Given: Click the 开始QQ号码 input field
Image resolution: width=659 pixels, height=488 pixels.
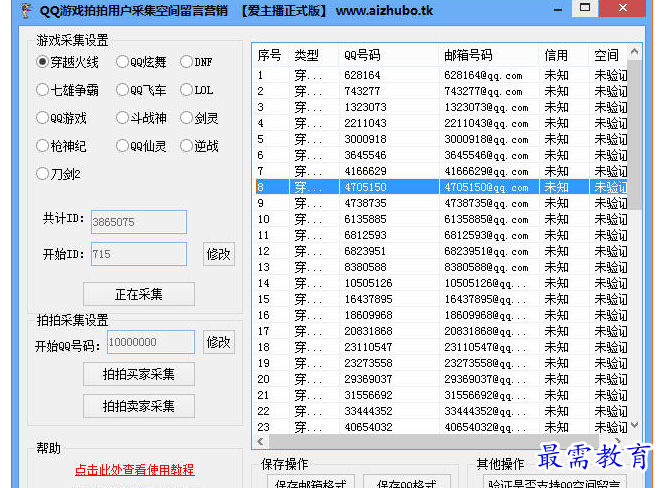Looking at the screenshot, I should 151,342.
